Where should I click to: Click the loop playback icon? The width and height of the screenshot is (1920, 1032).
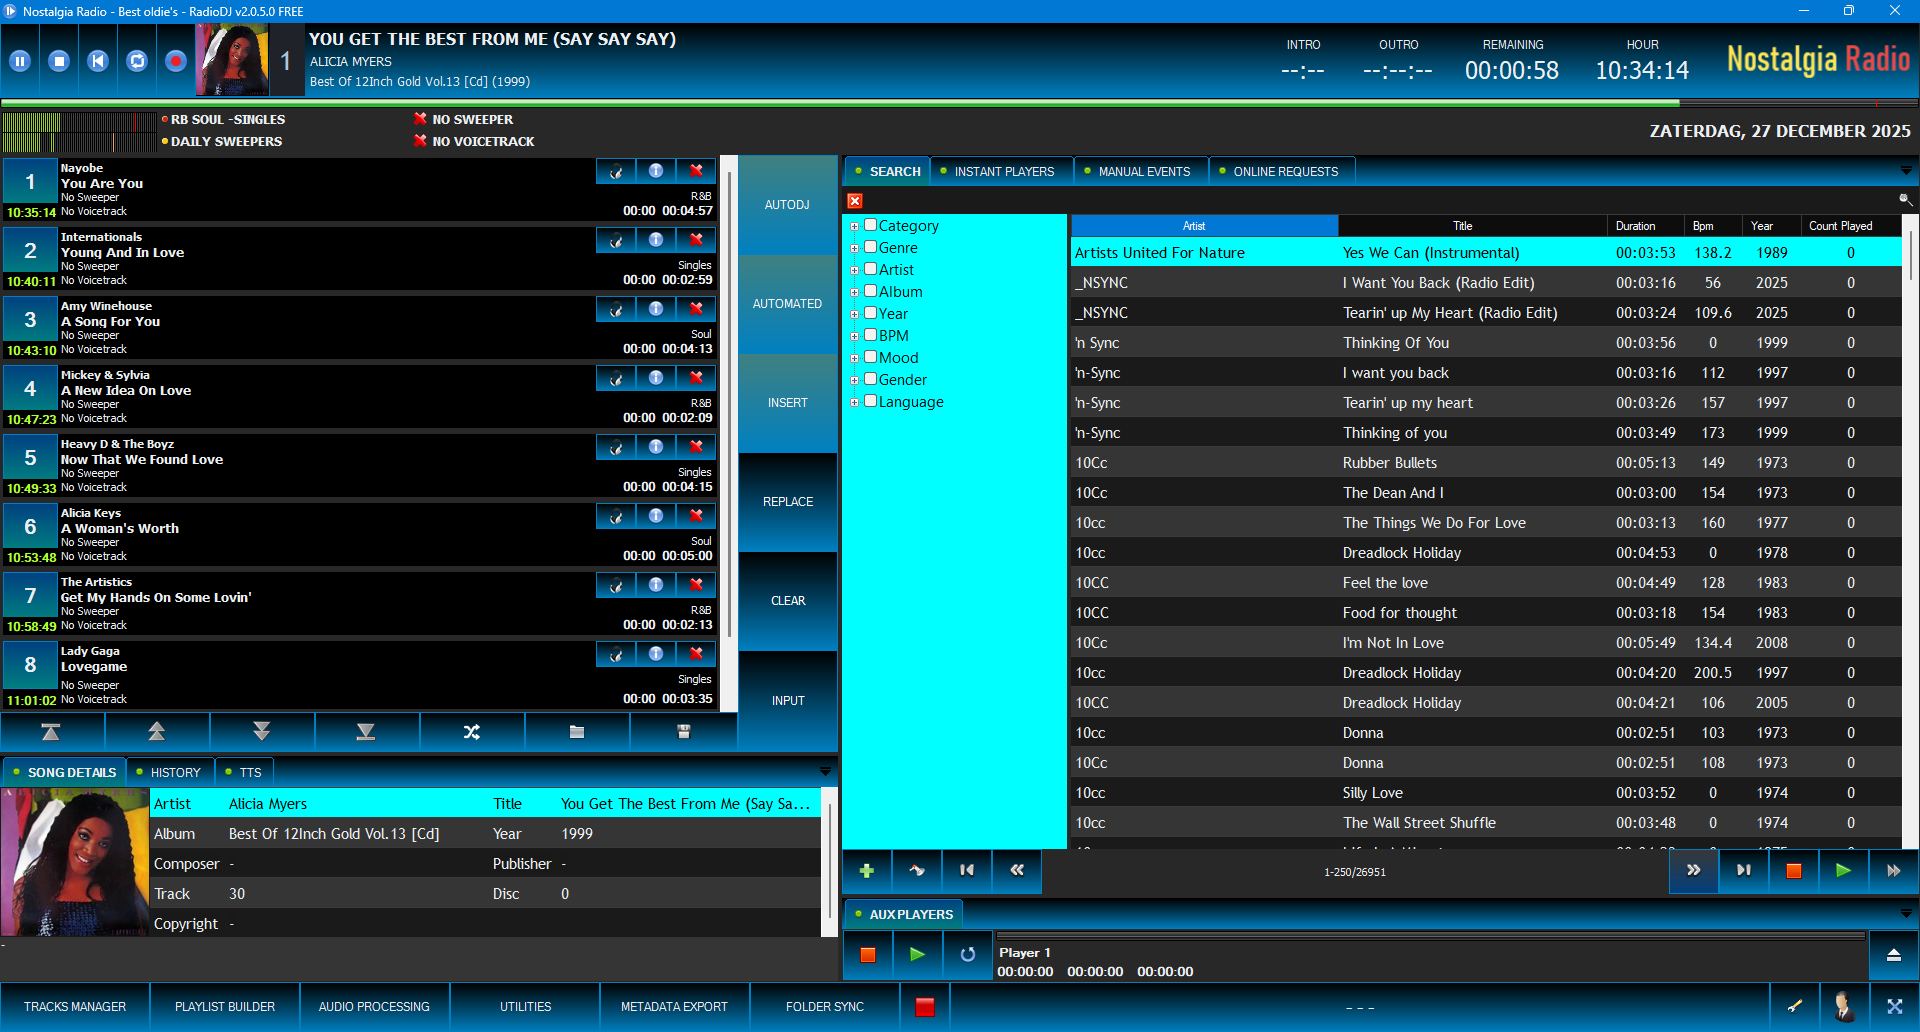pyautogui.click(x=136, y=60)
